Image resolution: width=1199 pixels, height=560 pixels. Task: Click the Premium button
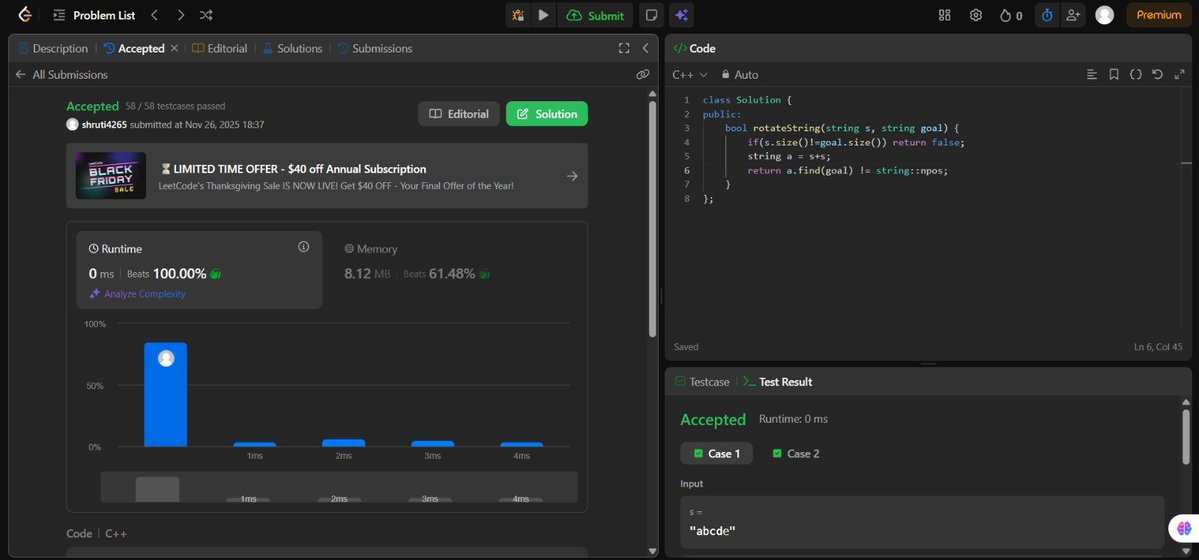[1158, 15]
